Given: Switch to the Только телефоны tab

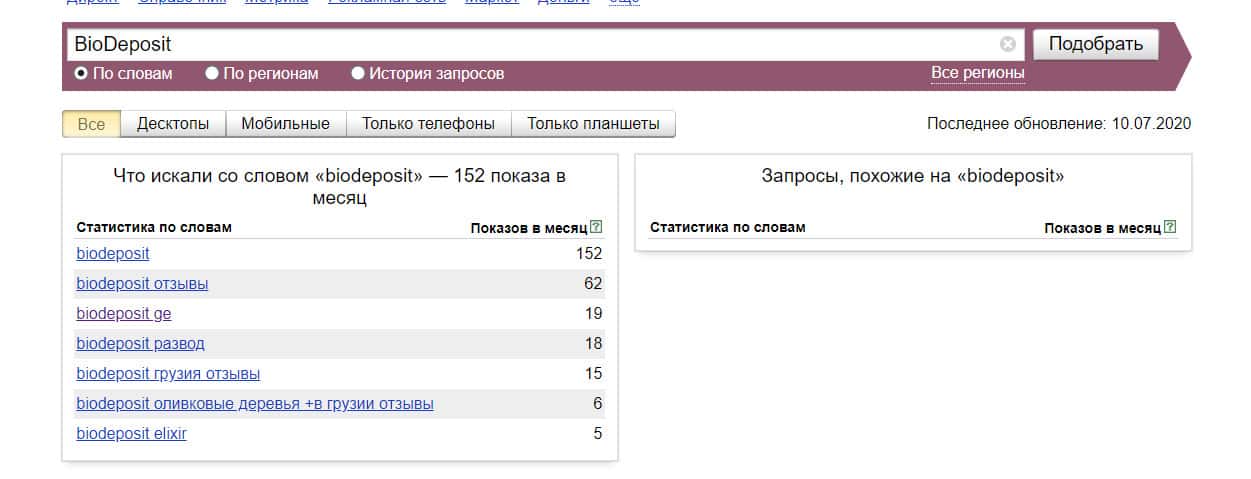Looking at the screenshot, I should (428, 124).
